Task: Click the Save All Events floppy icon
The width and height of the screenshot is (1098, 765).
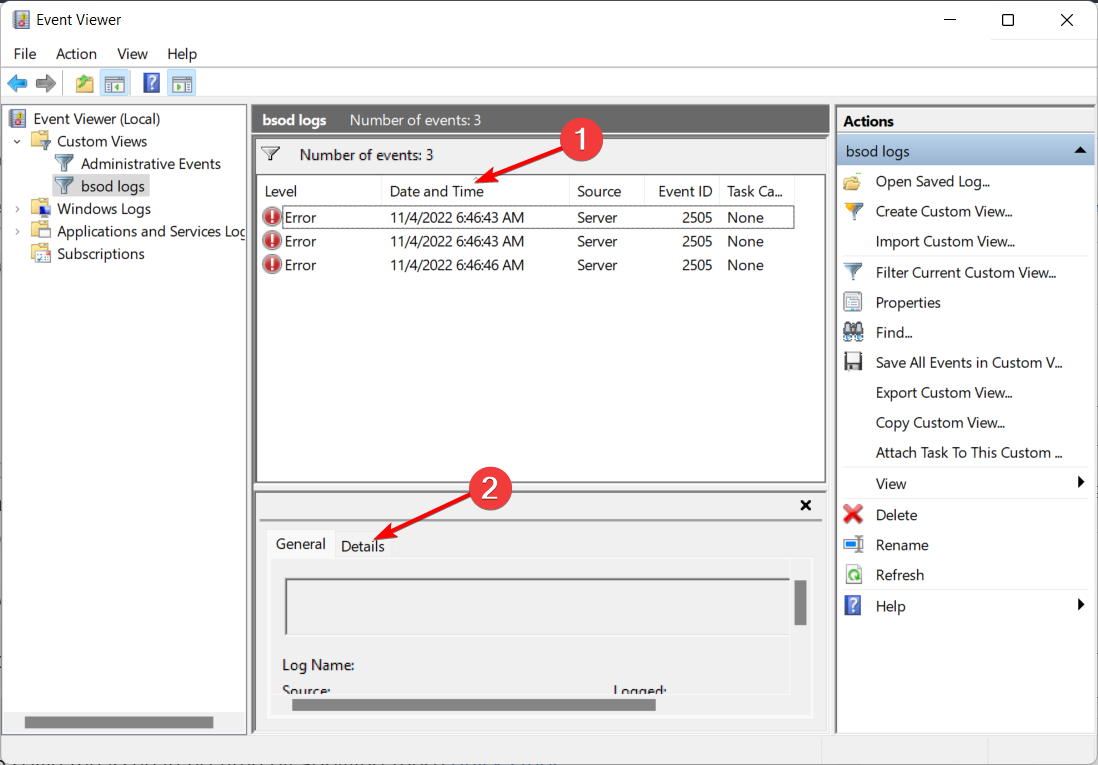Action: [853, 362]
